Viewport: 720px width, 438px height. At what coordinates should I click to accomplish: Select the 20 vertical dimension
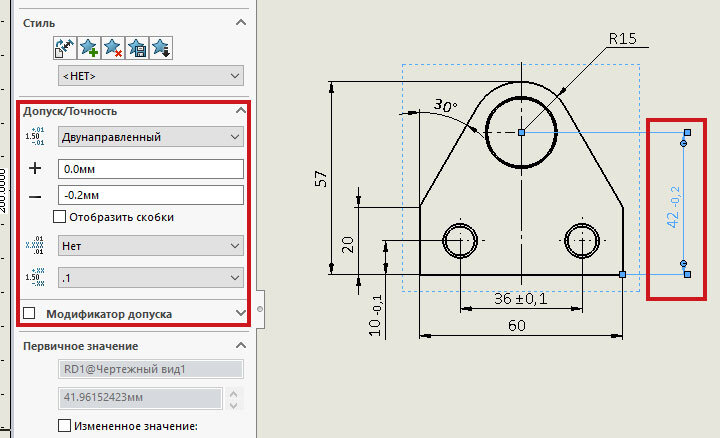(x=348, y=245)
